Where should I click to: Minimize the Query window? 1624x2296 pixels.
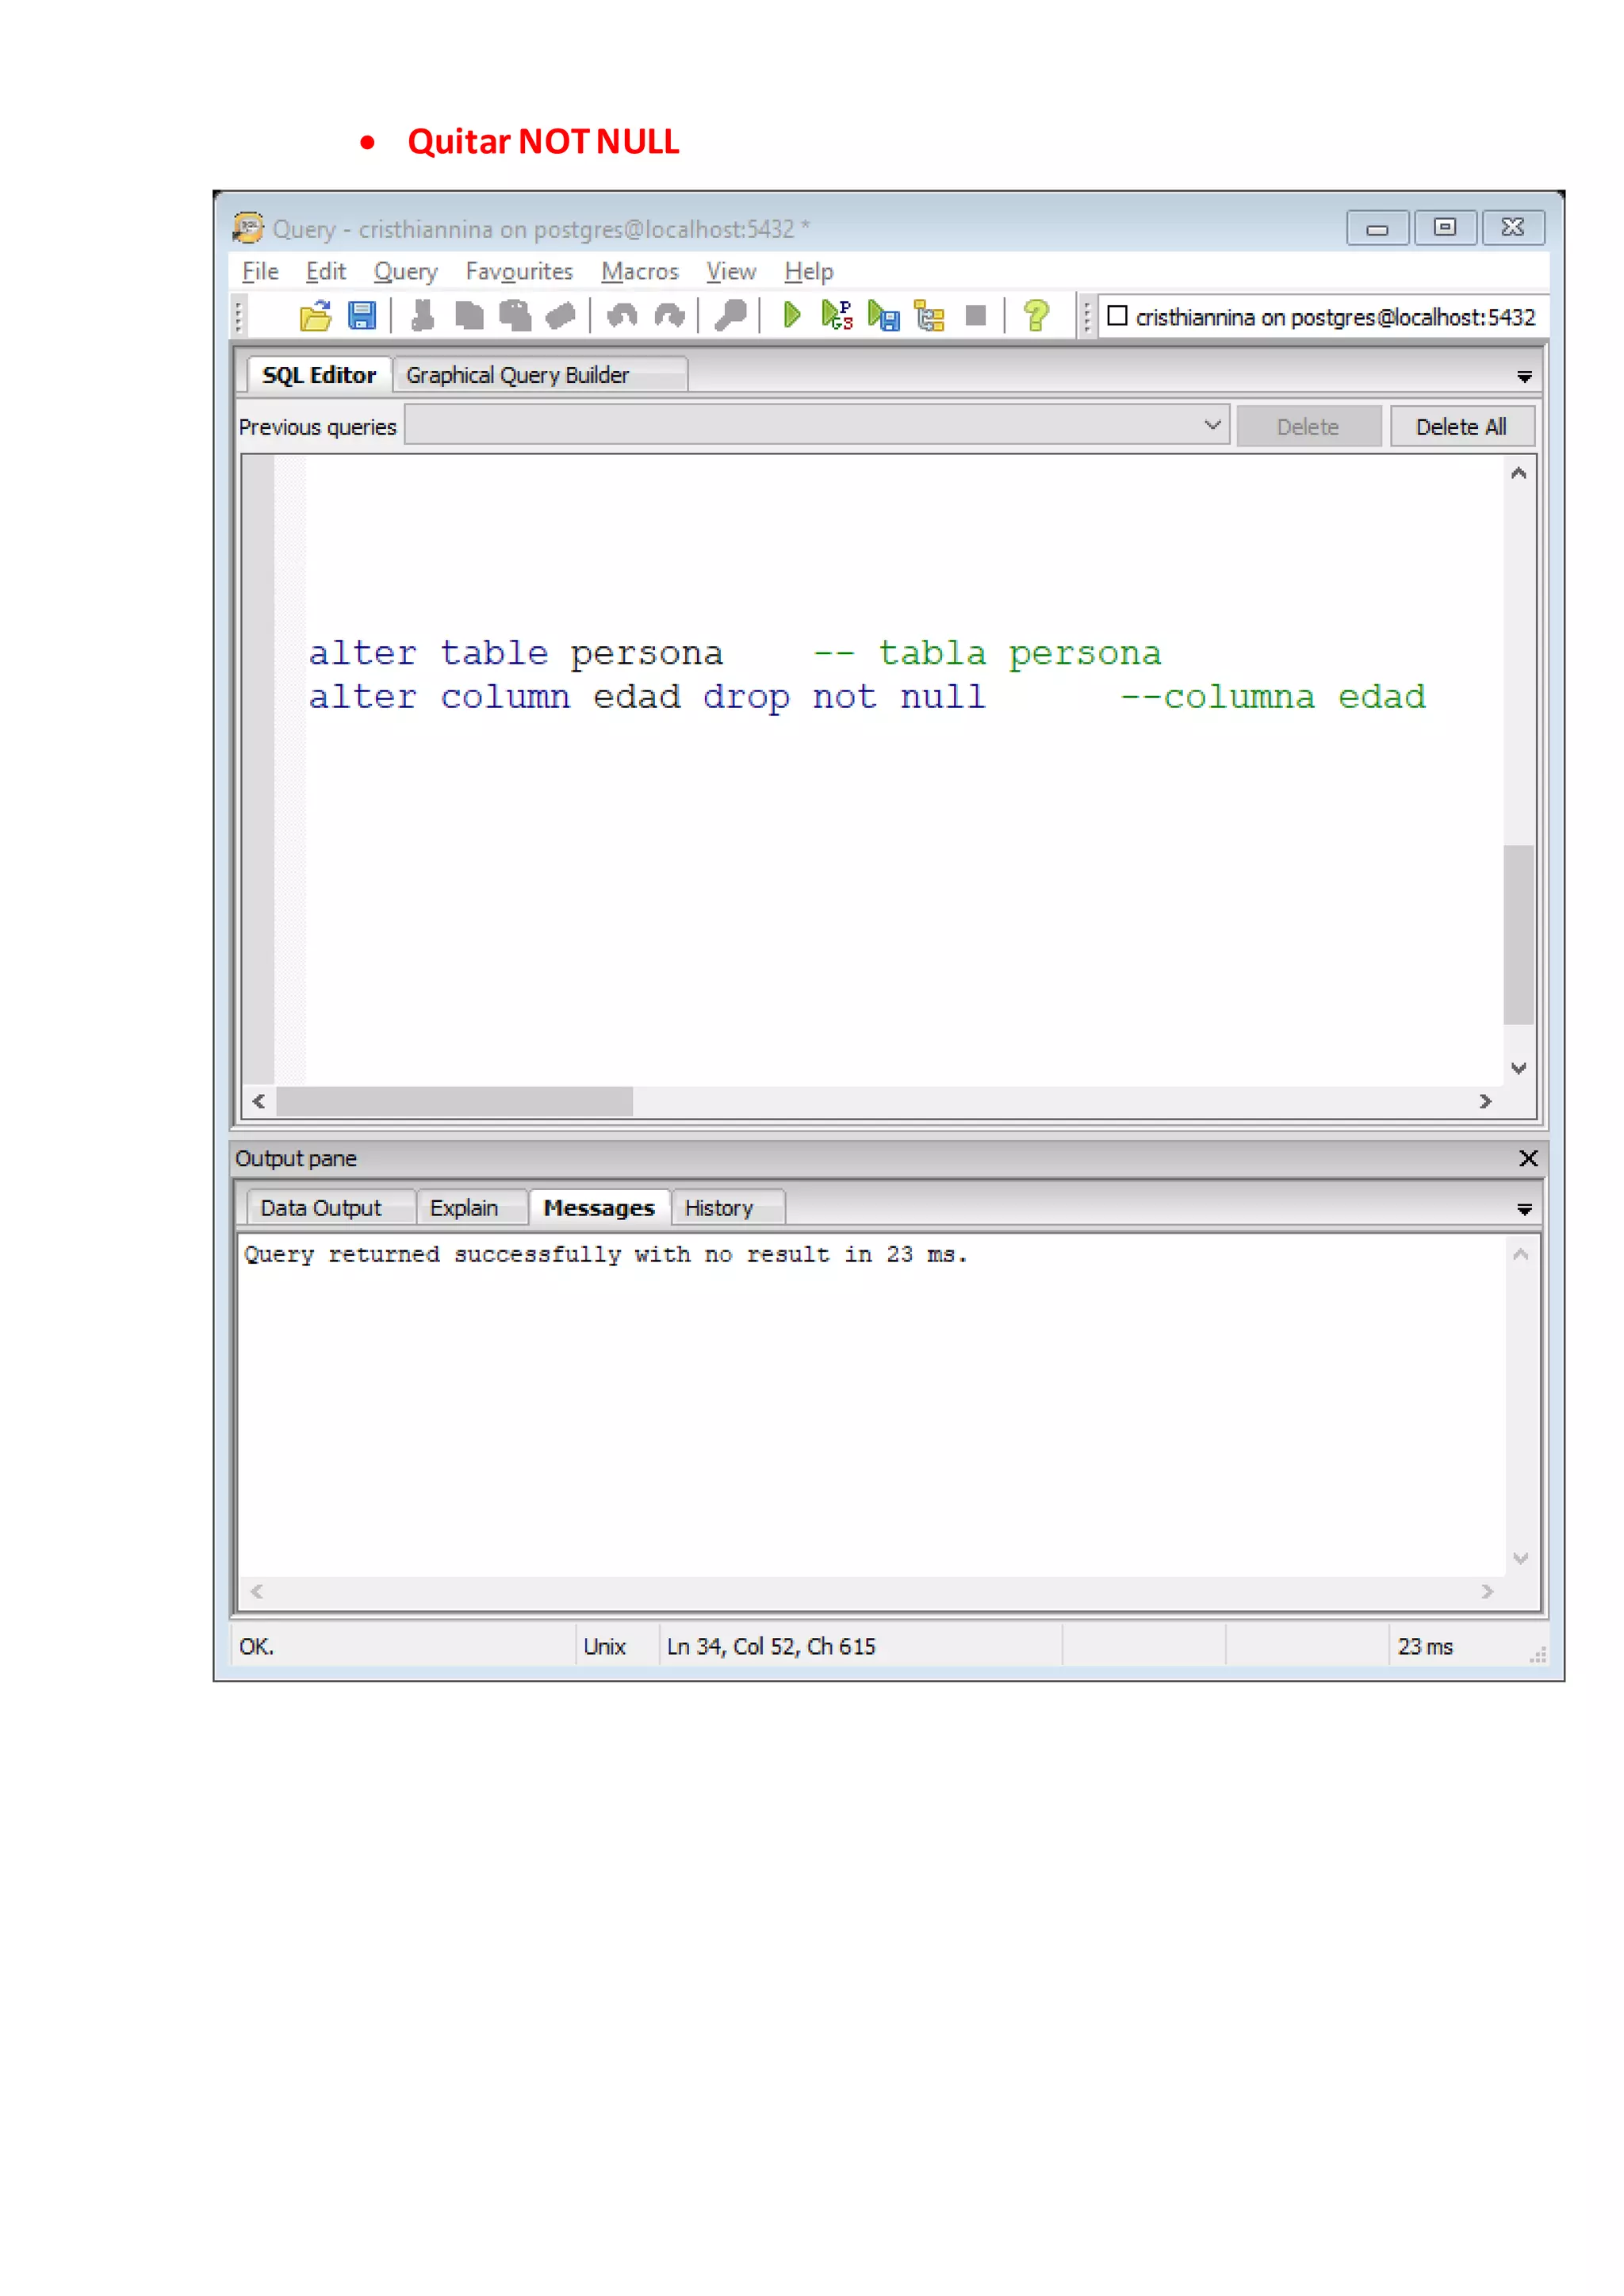(x=1377, y=228)
